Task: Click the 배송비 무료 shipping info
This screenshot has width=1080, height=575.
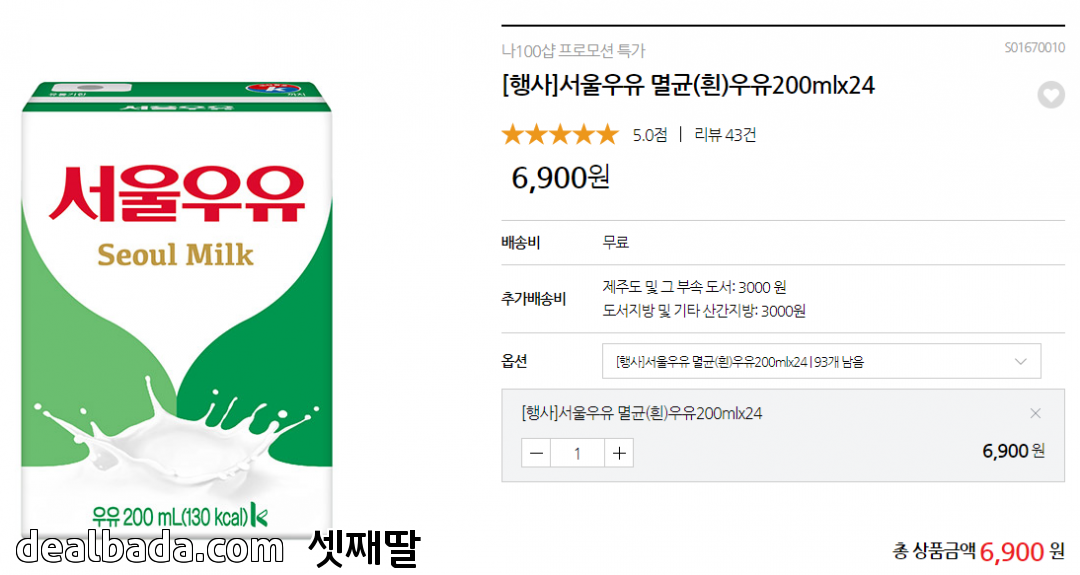Action: pyautogui.click(x=616, y=242)
